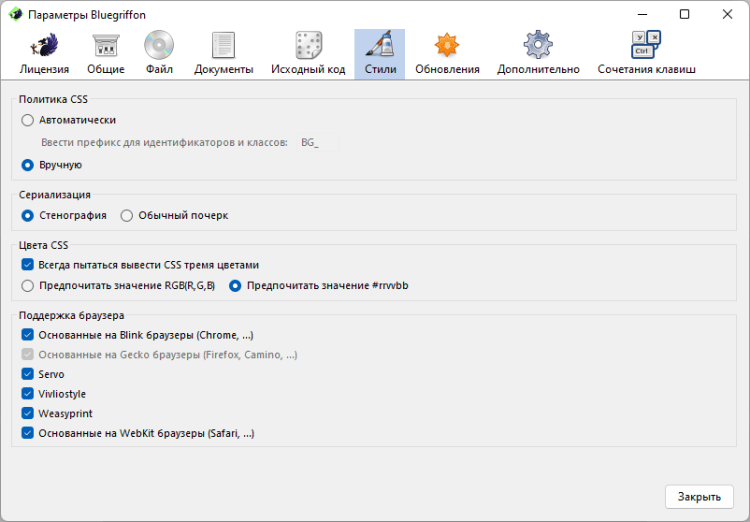Screen dimensions: 750x522
Task: Click the BG_ prefix input field
Action: point(318,143)
